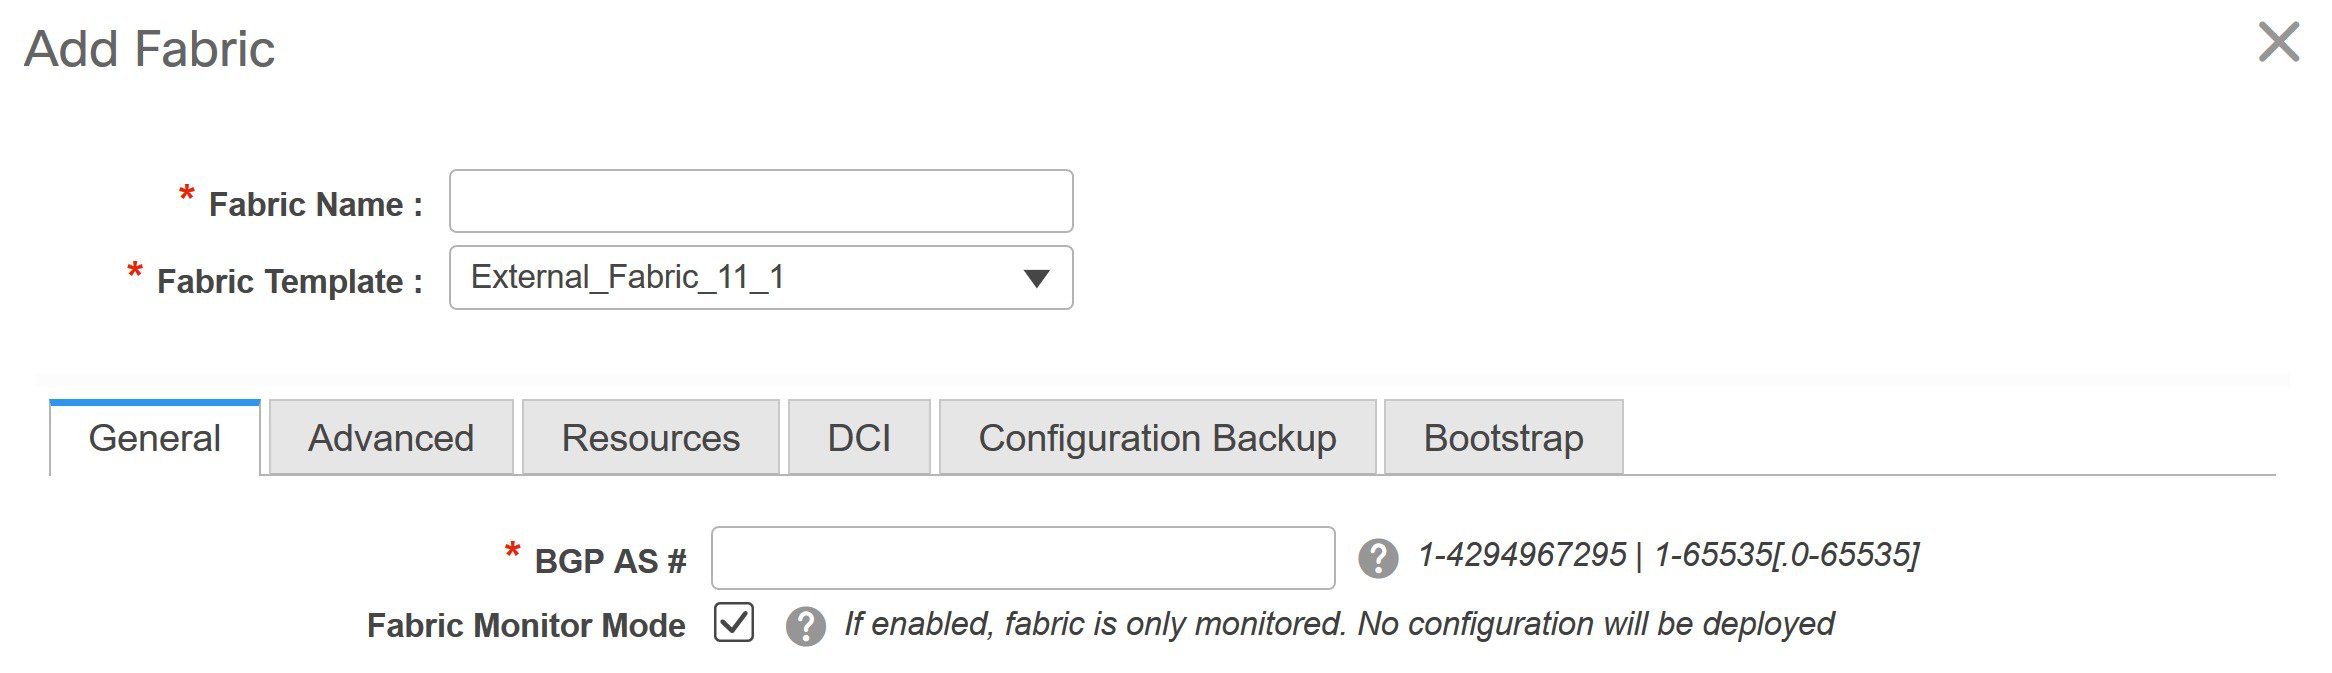
Task: Click the Fabric Template label
Action: [290, 282]
